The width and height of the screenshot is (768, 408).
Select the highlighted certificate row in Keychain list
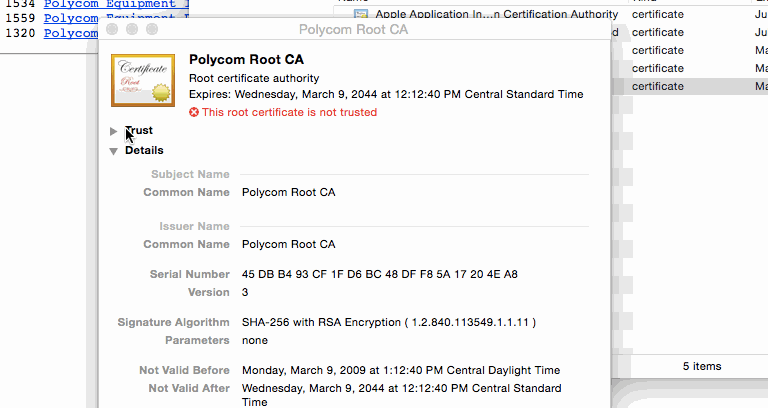690,86
